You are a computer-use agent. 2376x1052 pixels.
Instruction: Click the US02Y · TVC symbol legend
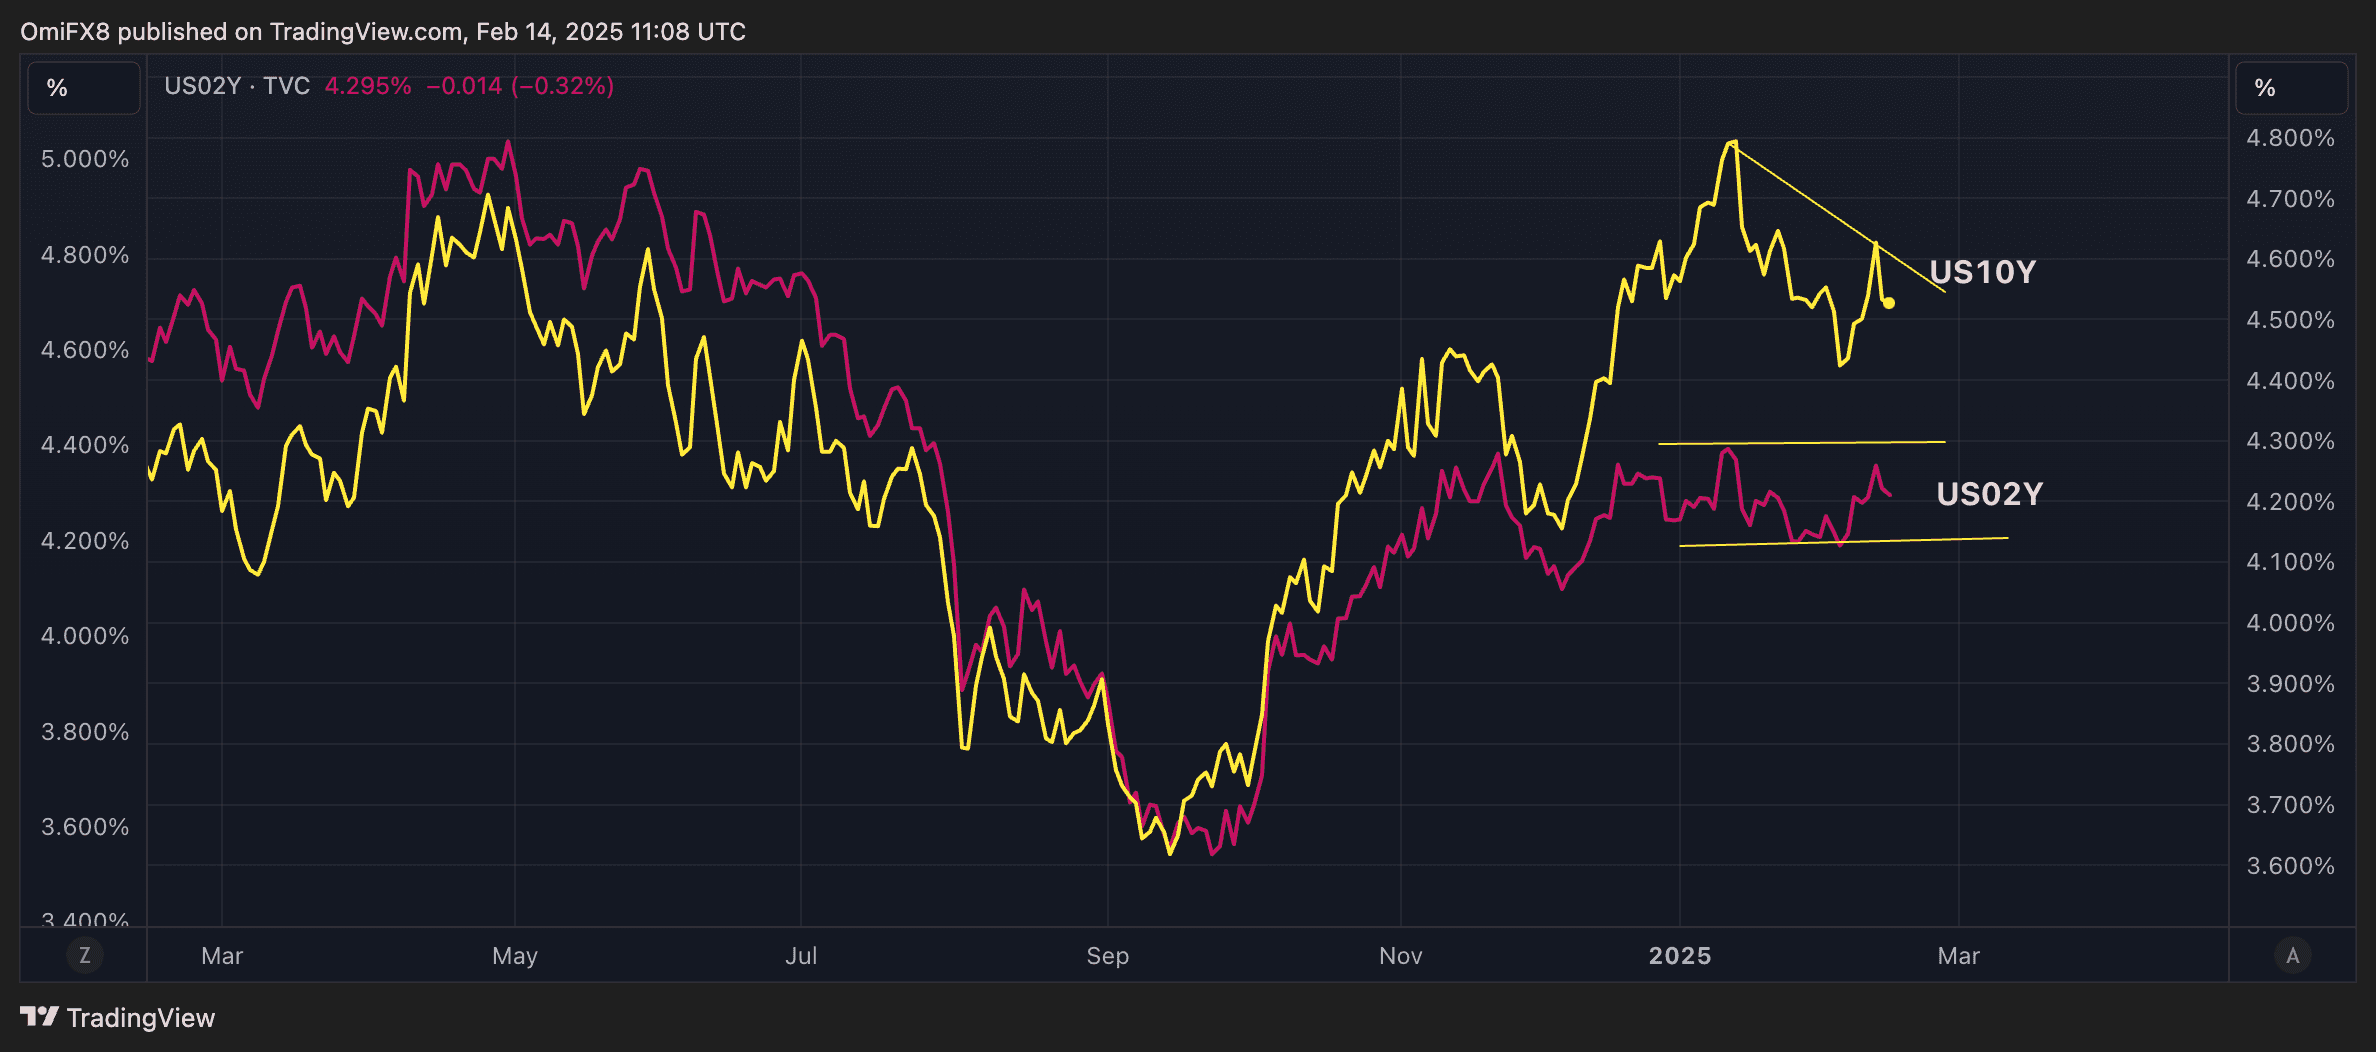237,86
